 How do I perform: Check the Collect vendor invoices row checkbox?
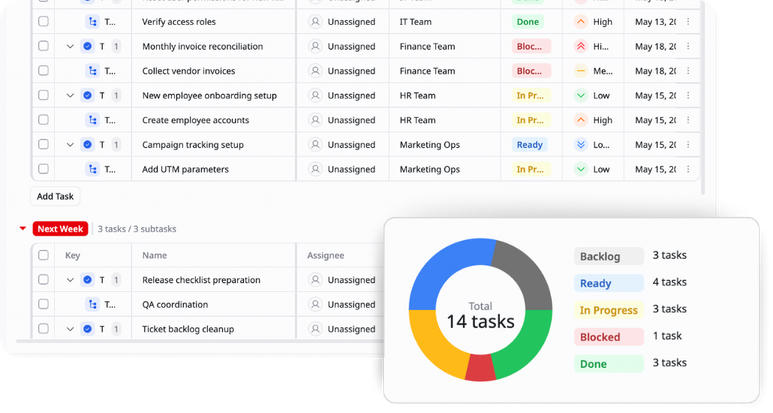coord(43,70)
